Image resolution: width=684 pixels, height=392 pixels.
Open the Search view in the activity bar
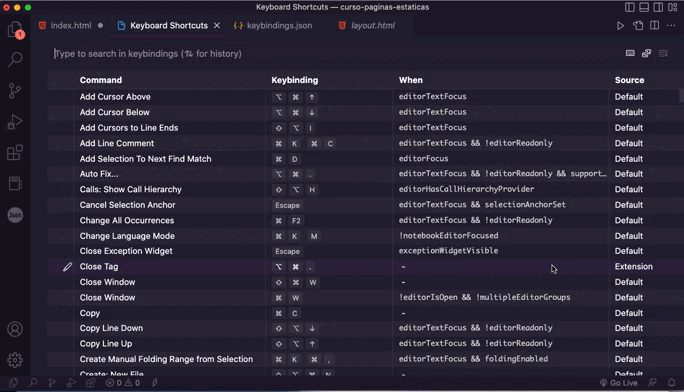[x=15, y=59]
